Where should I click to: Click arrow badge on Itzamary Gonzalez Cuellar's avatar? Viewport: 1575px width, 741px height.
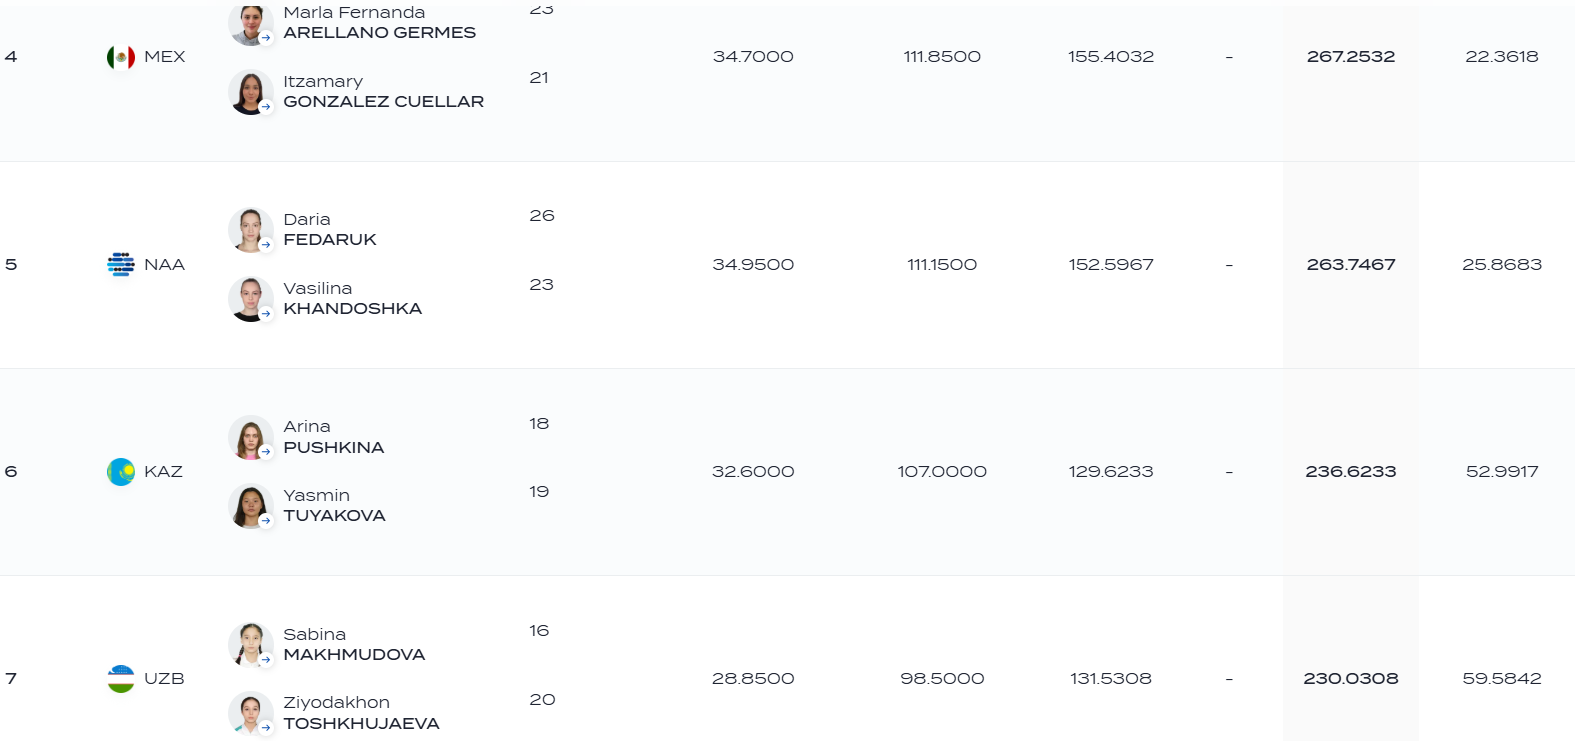click(266, 106)
